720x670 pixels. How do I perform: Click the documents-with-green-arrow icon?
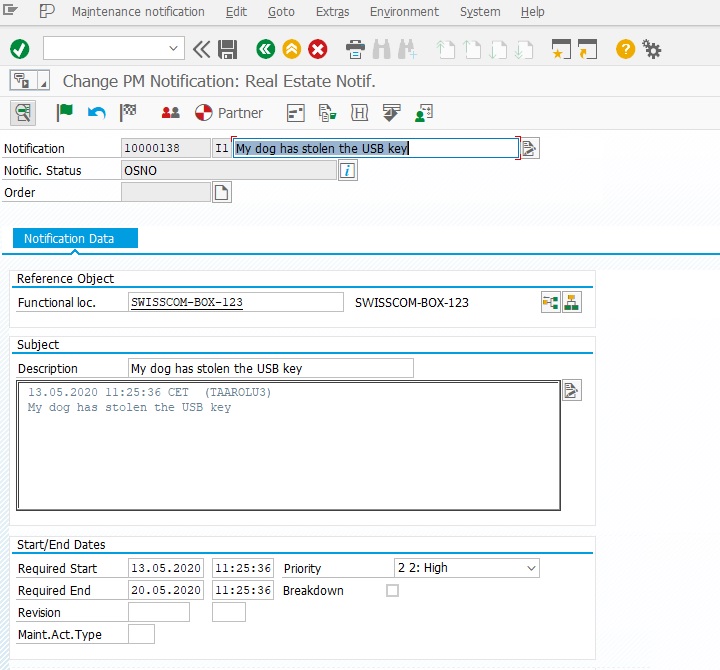[327, 113]
